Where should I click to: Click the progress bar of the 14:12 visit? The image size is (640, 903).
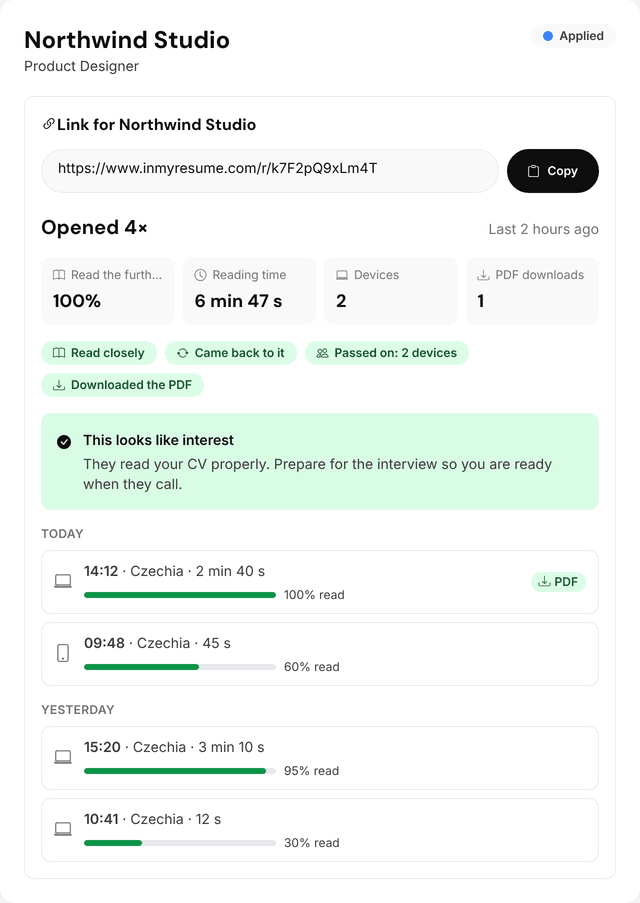[x=180, y=595]
